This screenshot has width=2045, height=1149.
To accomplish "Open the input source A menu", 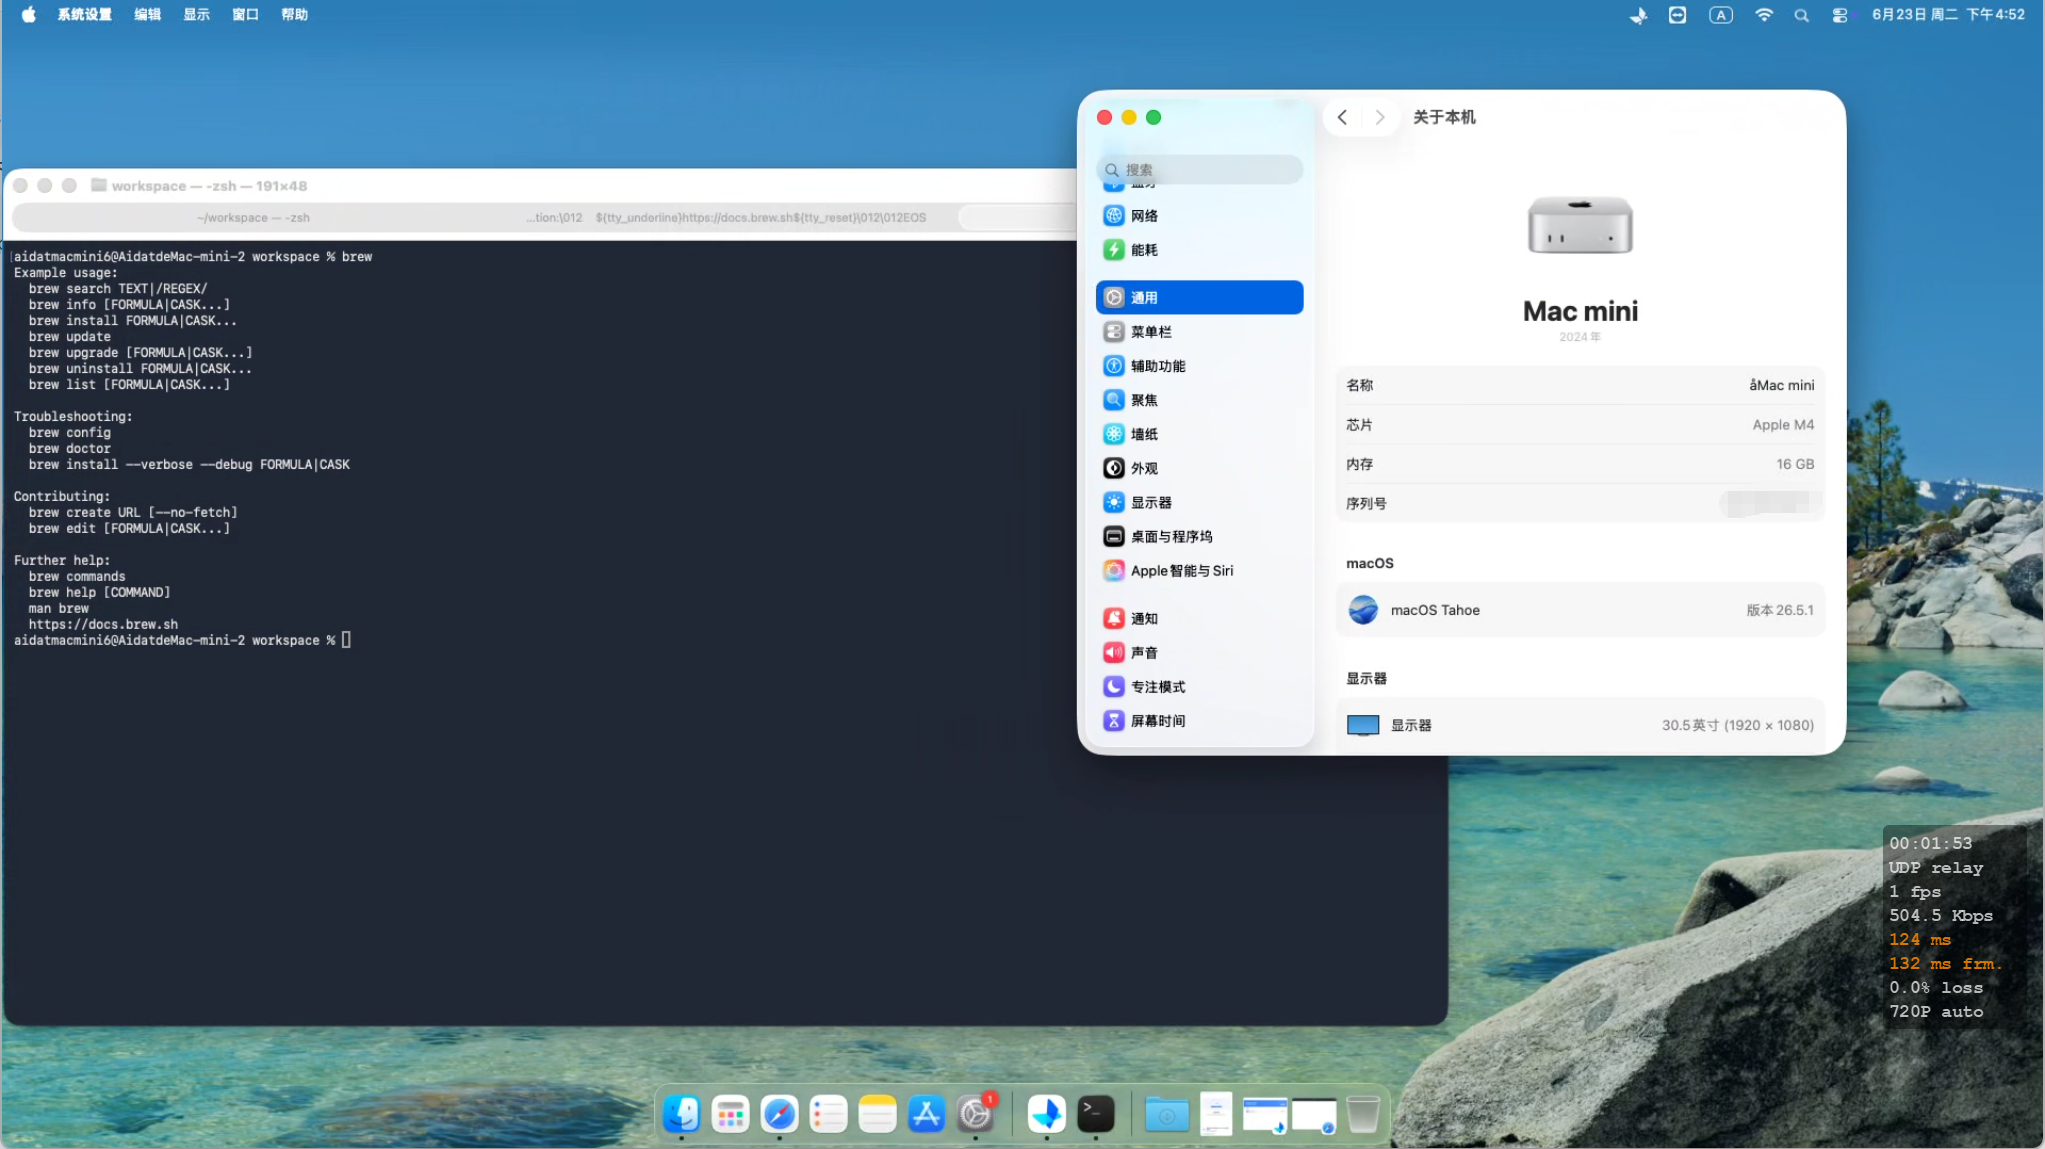I will 1721,15.
